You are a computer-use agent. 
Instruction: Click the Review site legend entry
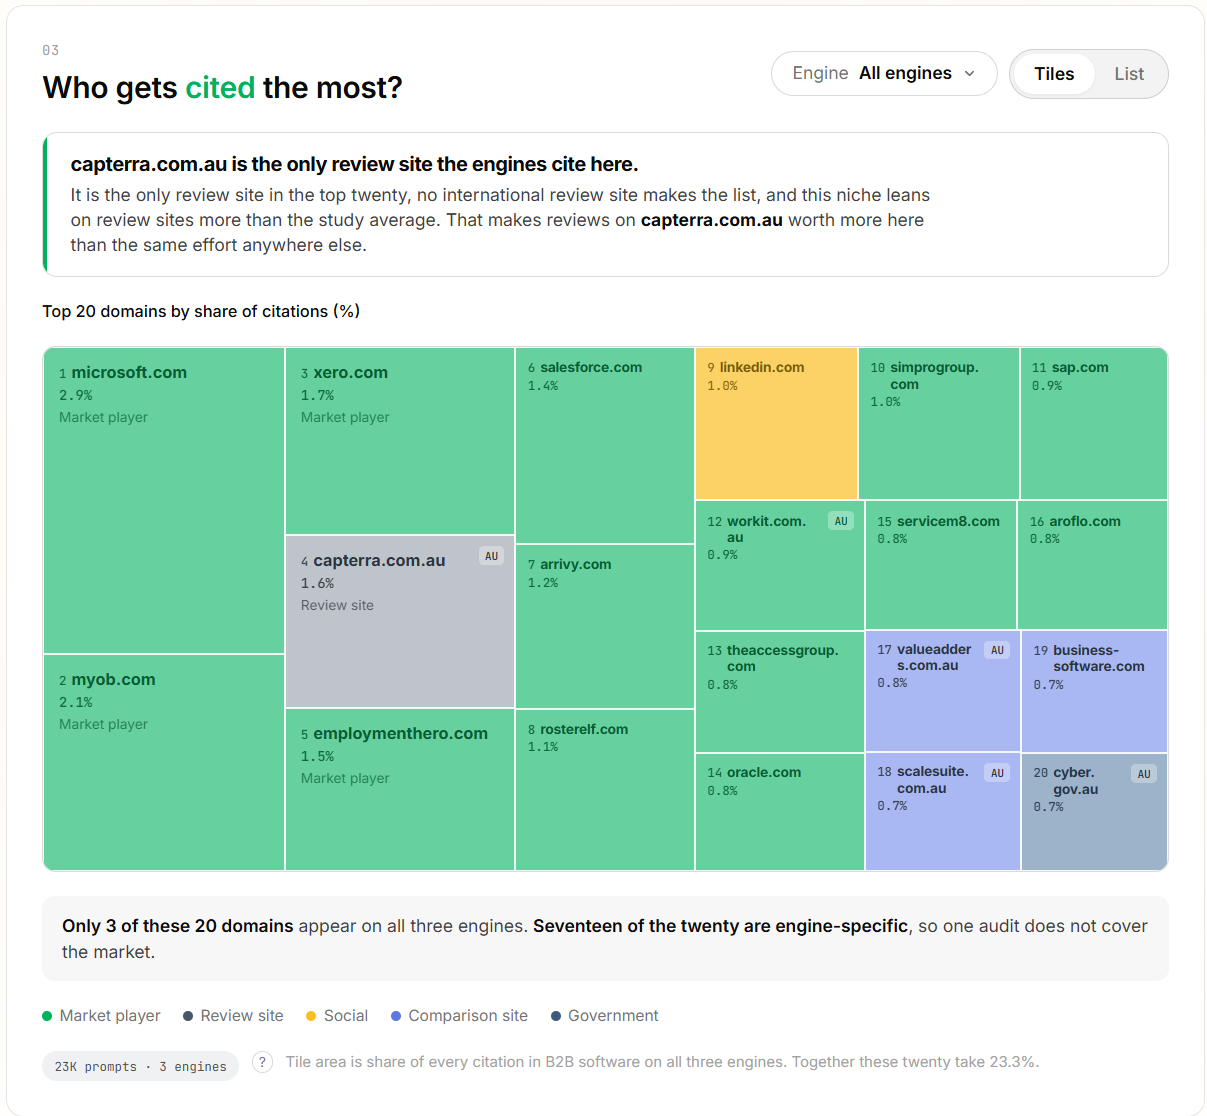coord(233,1016)
